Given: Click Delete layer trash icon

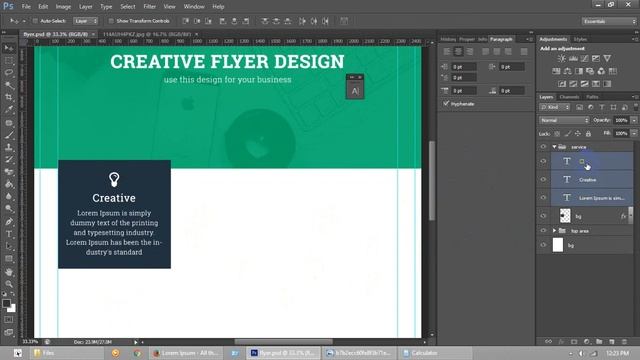Looking at the screenshot, I should [624, 342].
